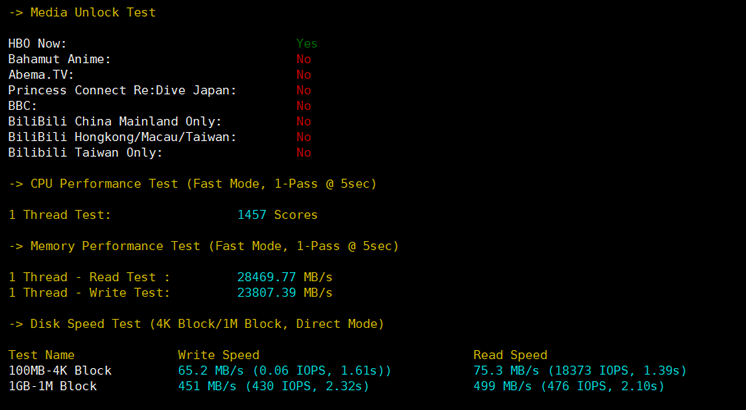Click the BiliBili Hongkong/Macau/Taiwan label
The height and width of the screenshot is (410, 746).
coord(122,137)
